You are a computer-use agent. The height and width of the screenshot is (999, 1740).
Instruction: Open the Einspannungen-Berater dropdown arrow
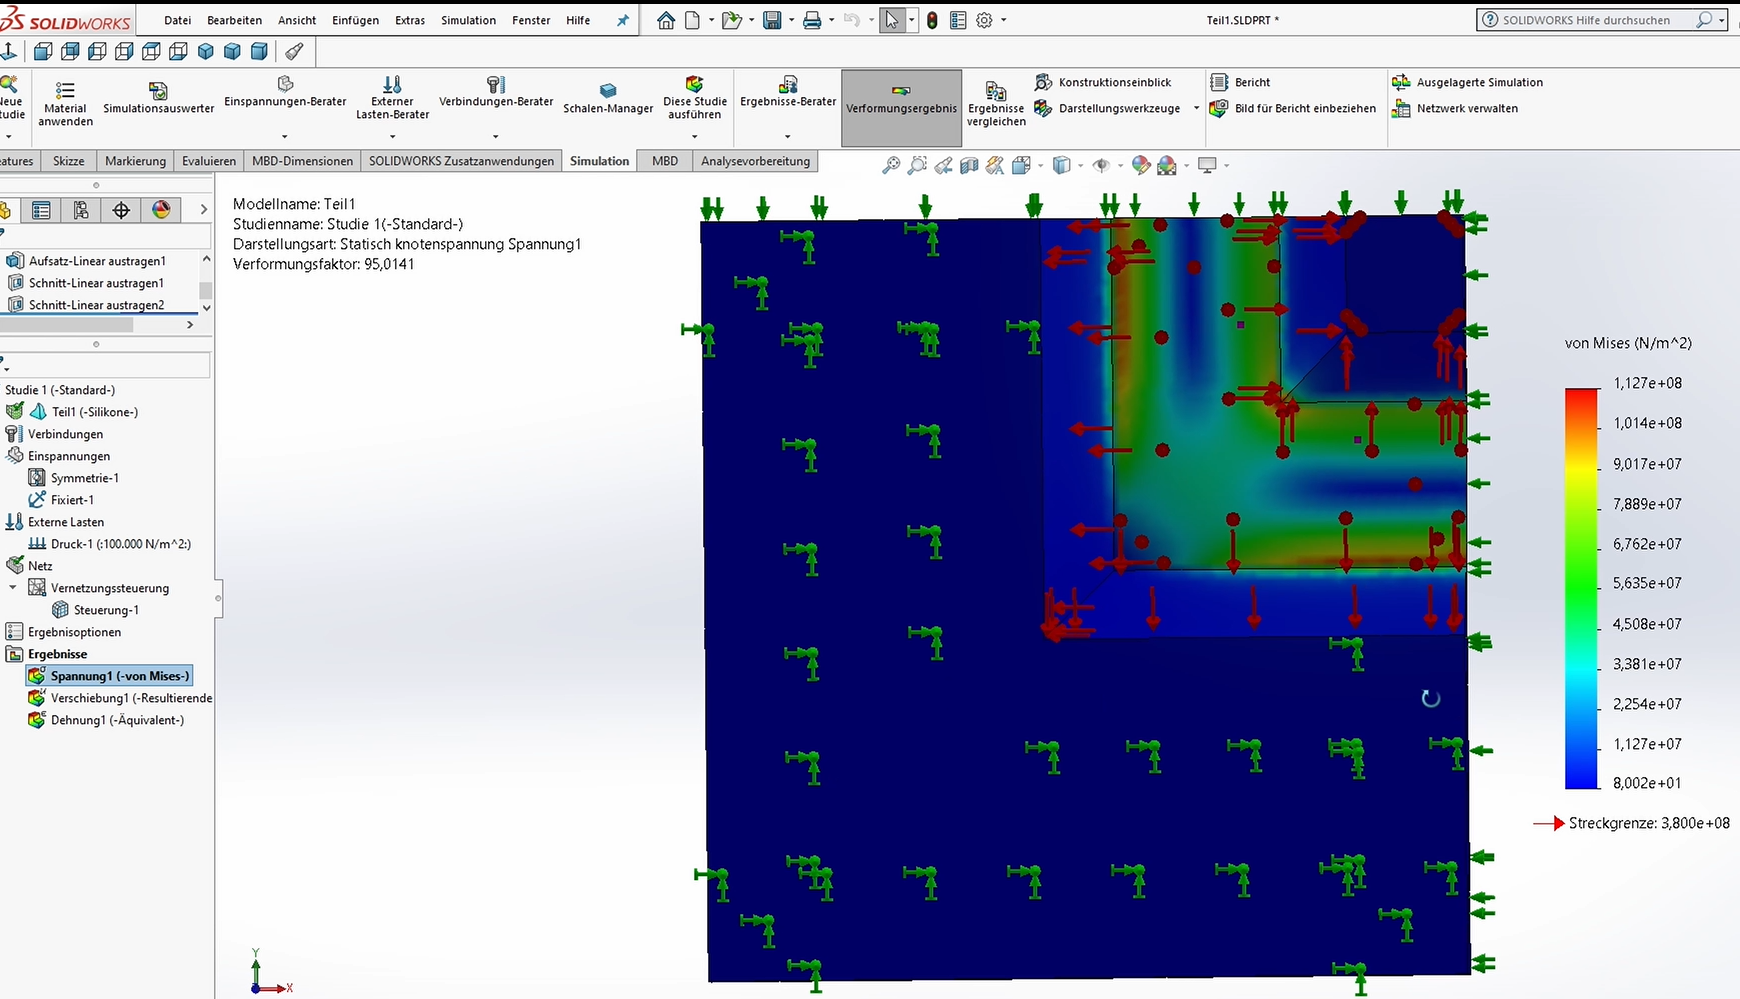(285, 137)
